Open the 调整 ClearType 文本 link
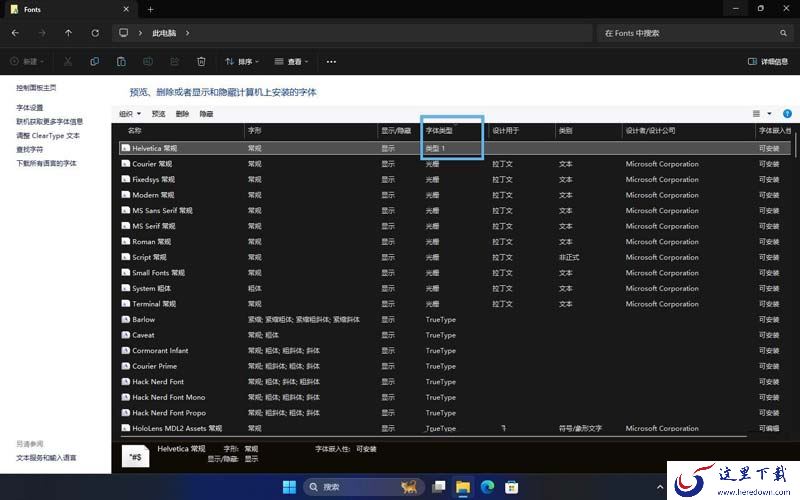This screenshot has width=800, height=500. [x=48, y=136]
